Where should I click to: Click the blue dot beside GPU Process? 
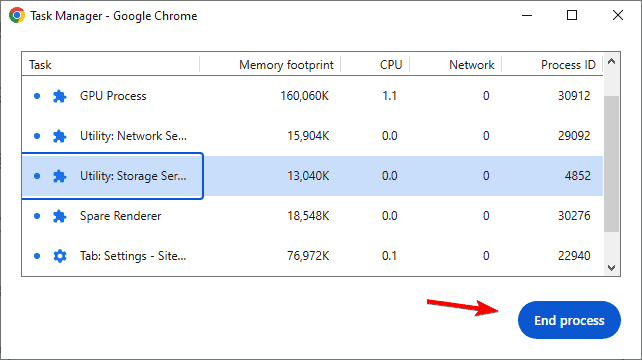click(x=37, y=96)
